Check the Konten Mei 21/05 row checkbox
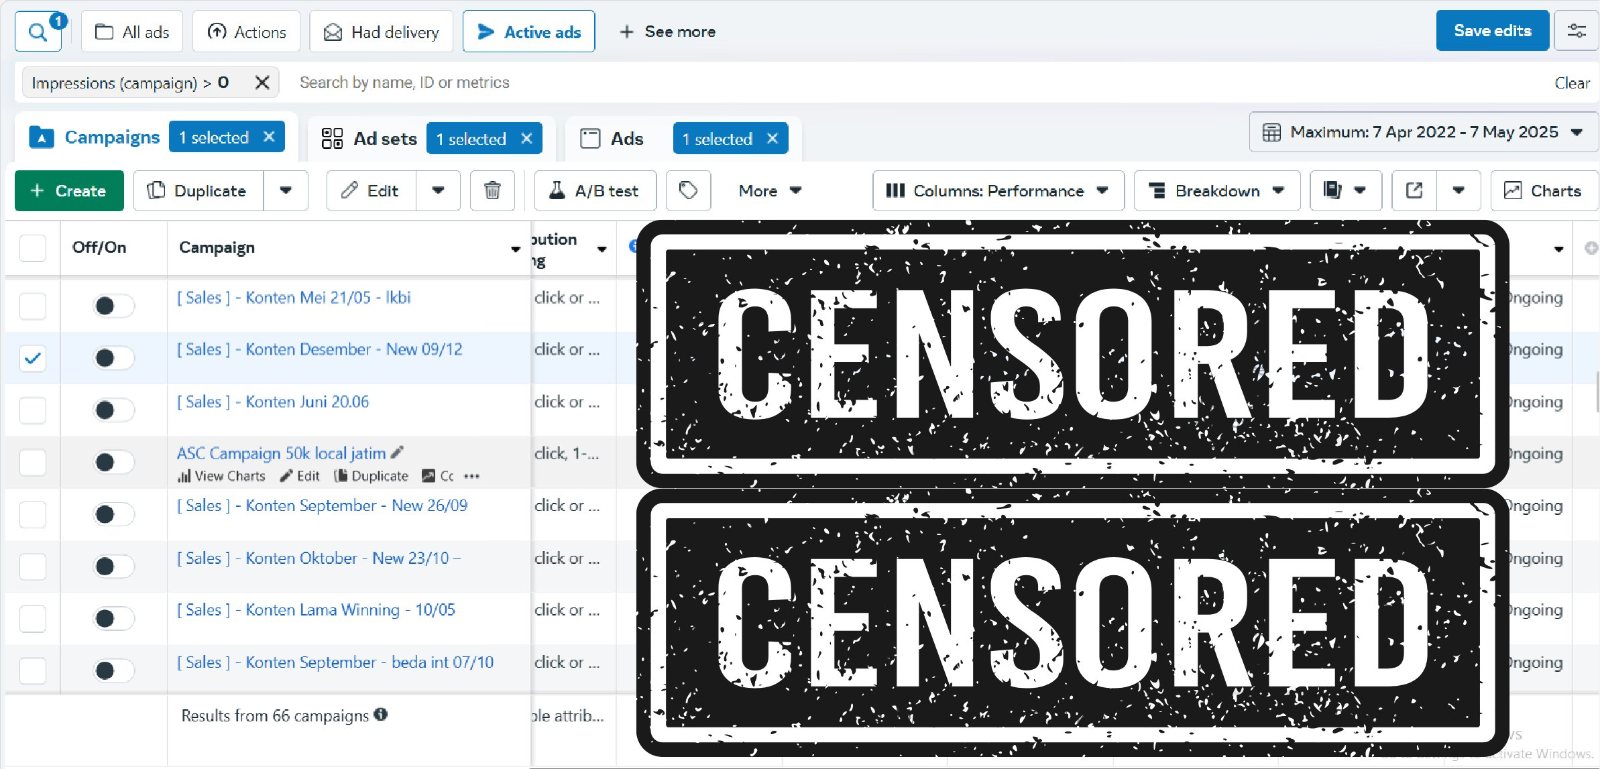This screenshot has width=1600, height=769. 33,305
